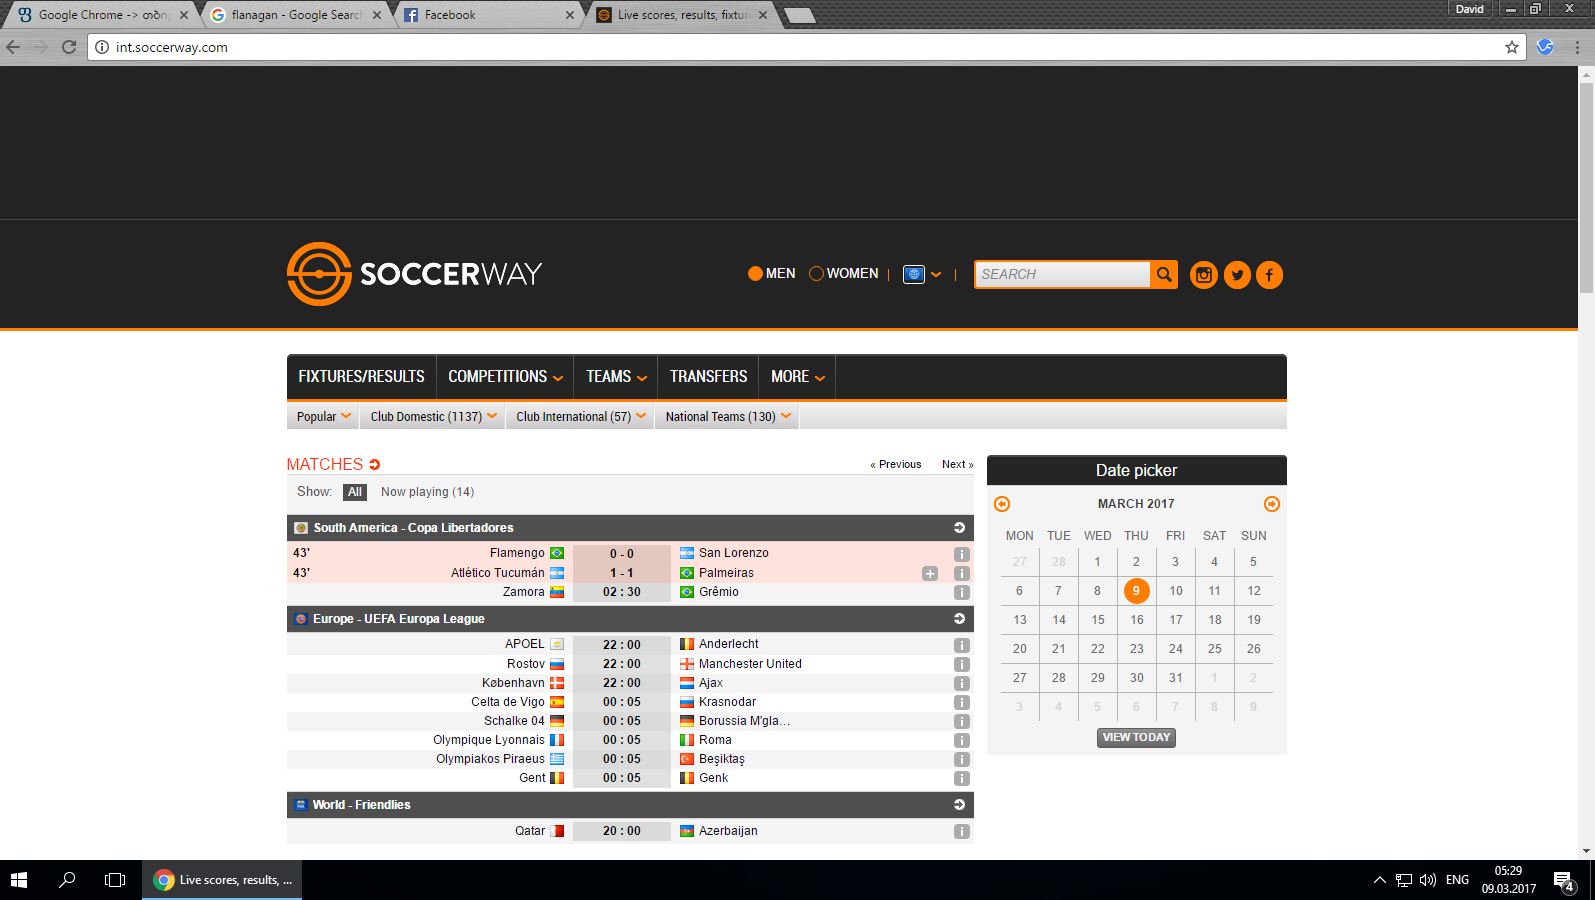
Task: Click the Next matches link
Action: click(957, 464)
